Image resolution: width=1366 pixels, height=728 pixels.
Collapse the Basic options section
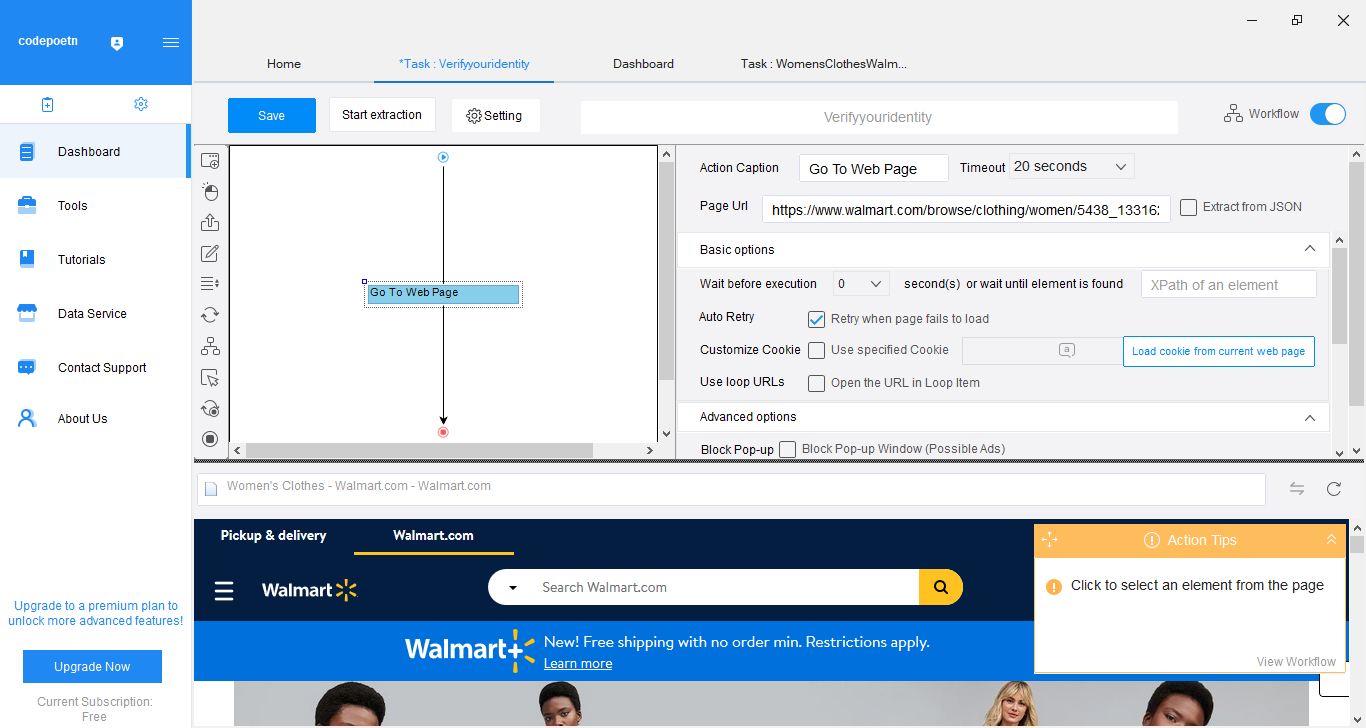click(1309, 249)
